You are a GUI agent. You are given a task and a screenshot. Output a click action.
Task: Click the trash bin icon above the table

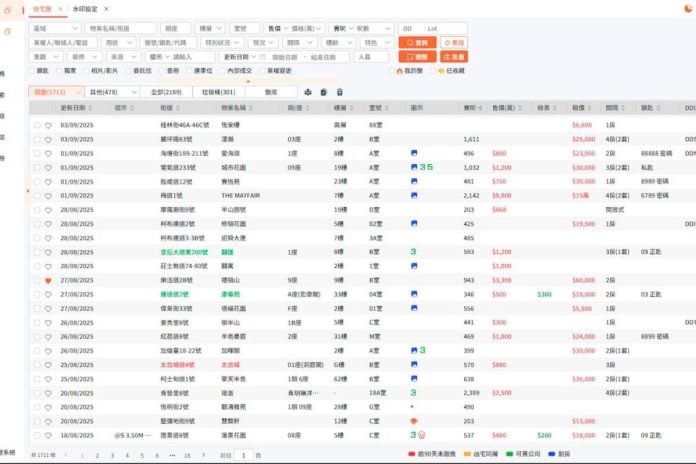point(340,92)
